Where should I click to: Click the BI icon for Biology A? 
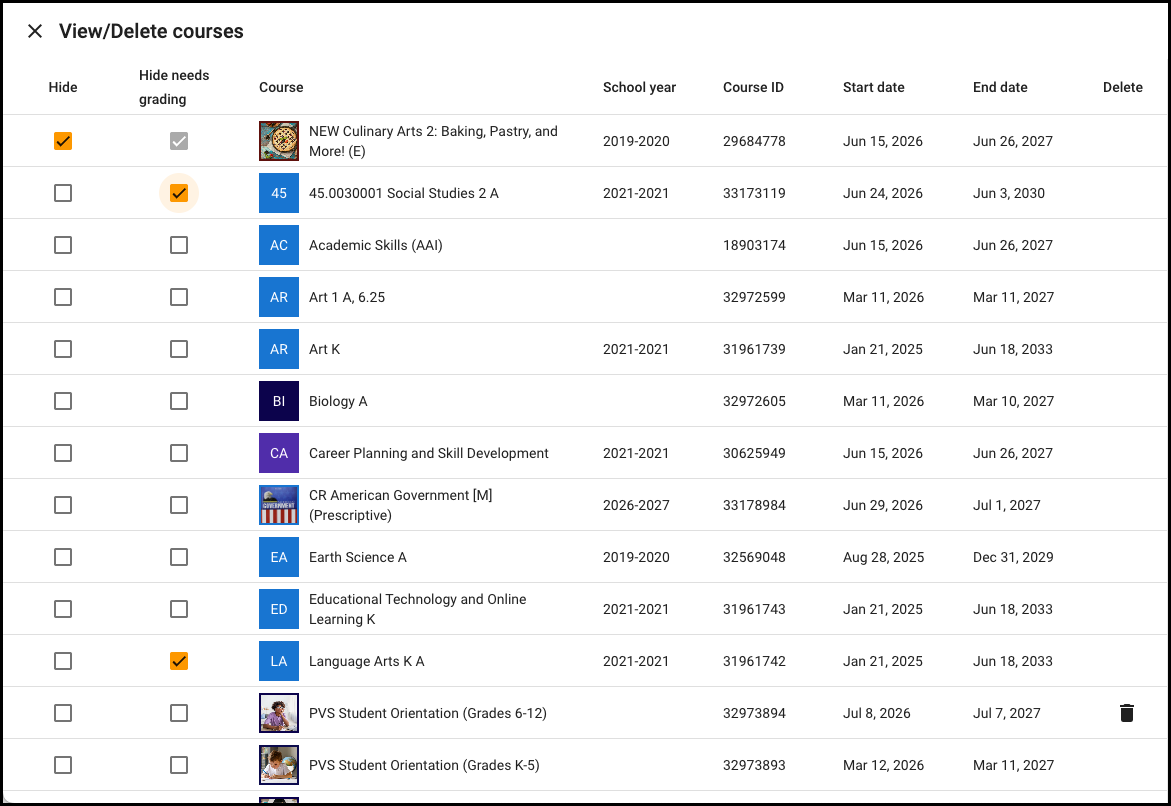pyautogui.click(x=279, y=401)
